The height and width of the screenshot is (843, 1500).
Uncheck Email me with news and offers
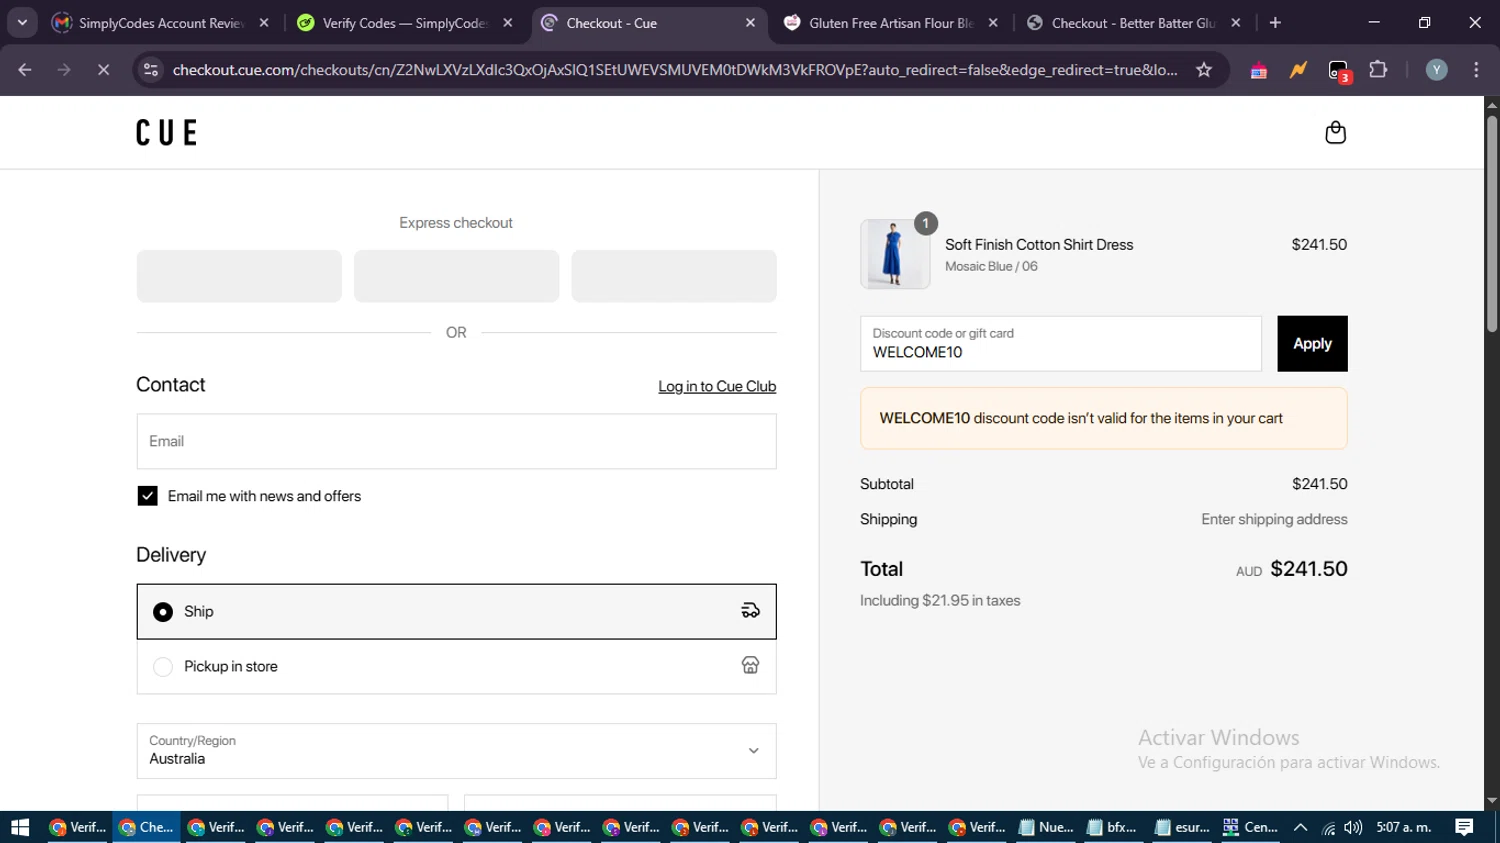tap(147, 496)
